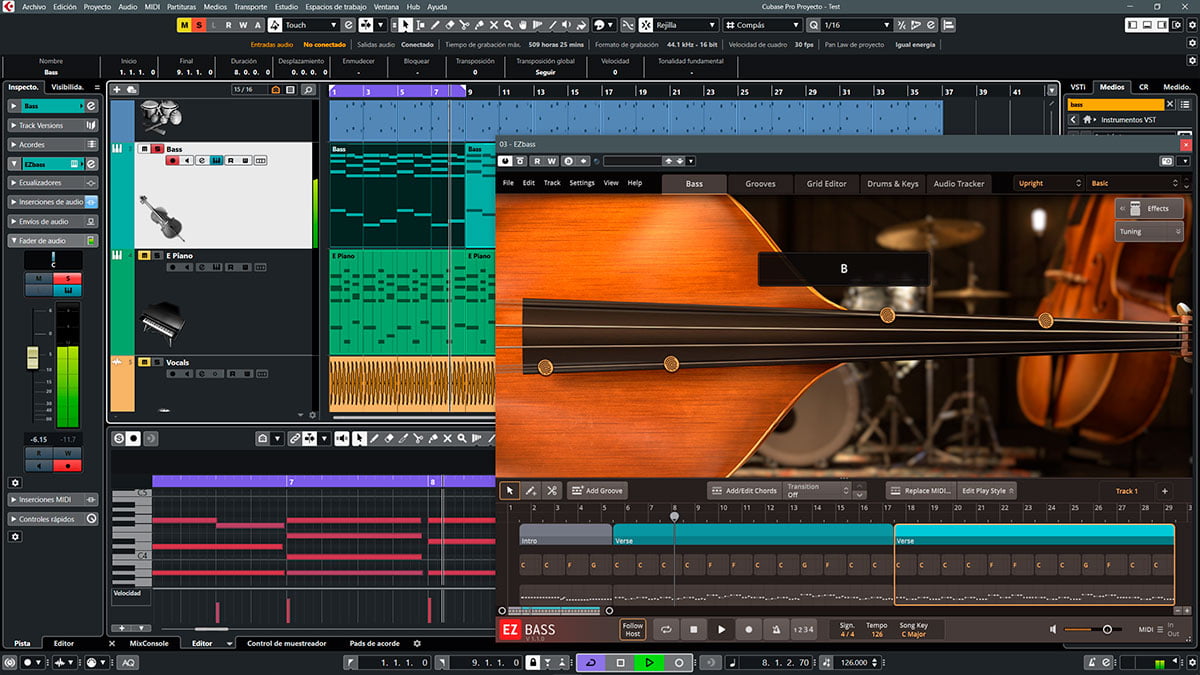Screen dimensions: 1200x675
Task: Select the EZbass pencil draw tool
Action: [x=531, y=491]
